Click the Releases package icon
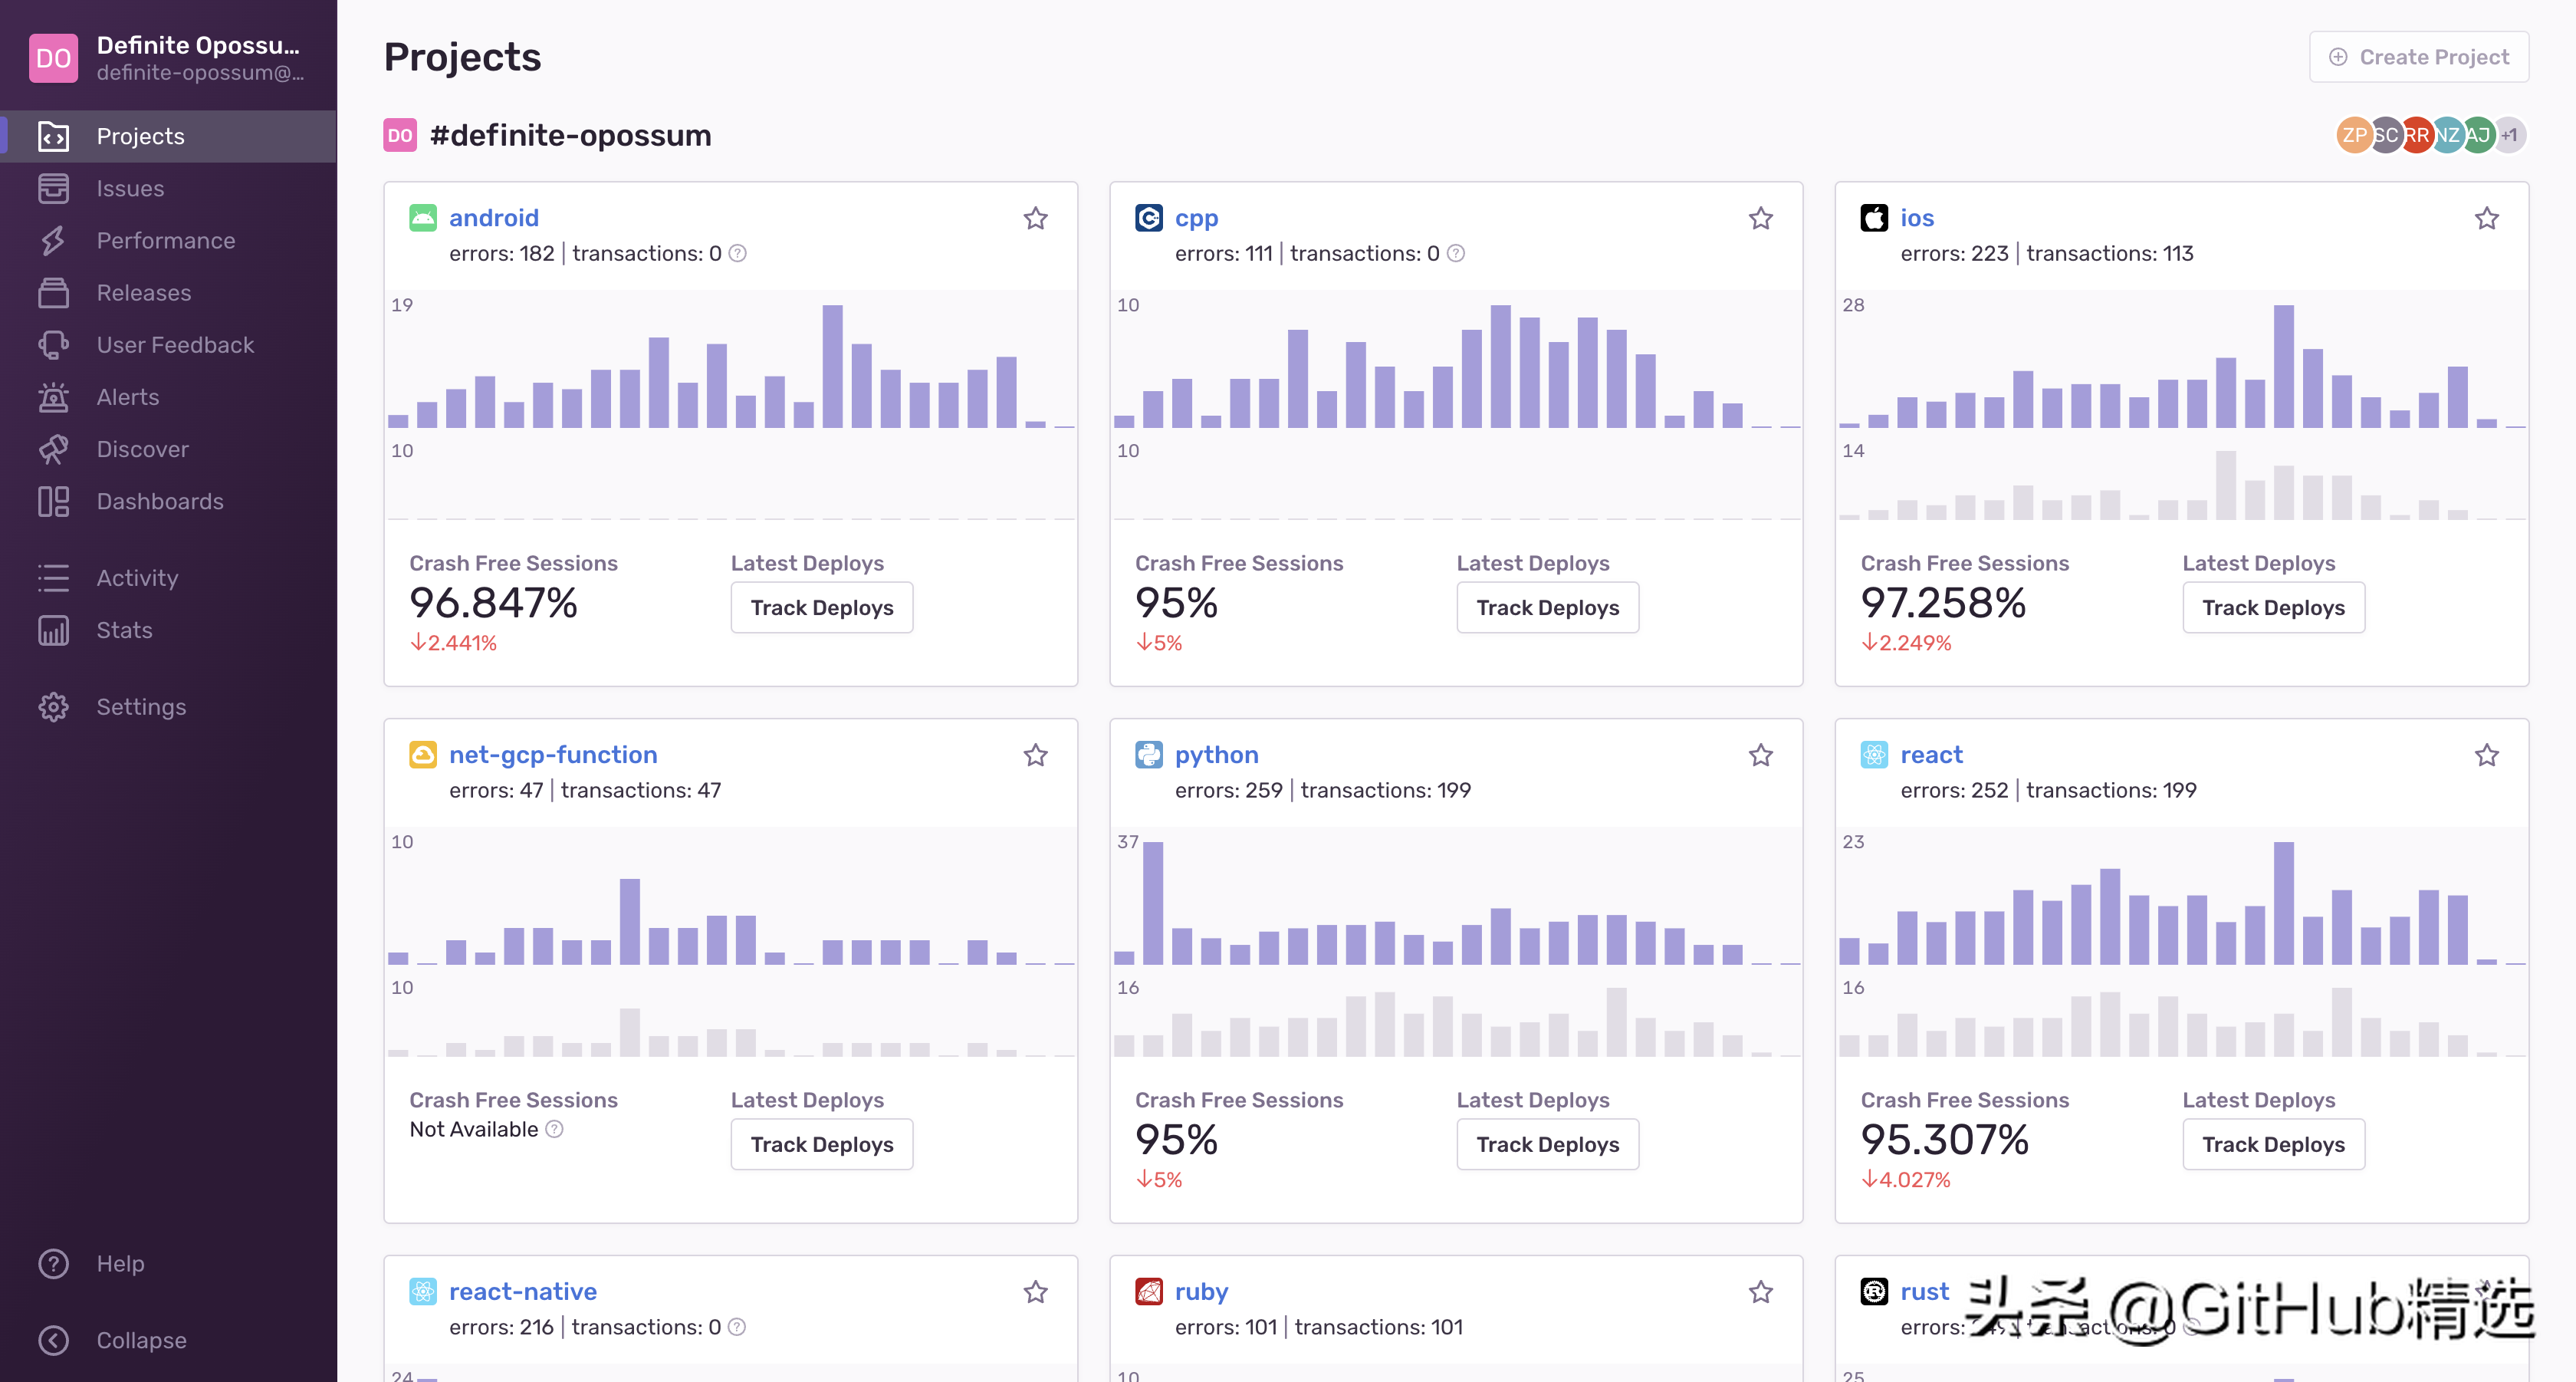The height and width of the screenshot is (1382, 2576). point(53,293)
